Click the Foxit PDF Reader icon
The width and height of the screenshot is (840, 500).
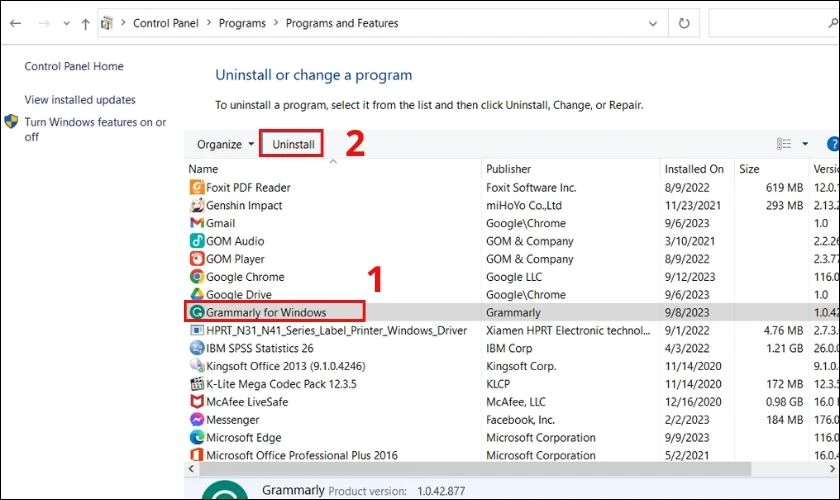coord(197,187)
